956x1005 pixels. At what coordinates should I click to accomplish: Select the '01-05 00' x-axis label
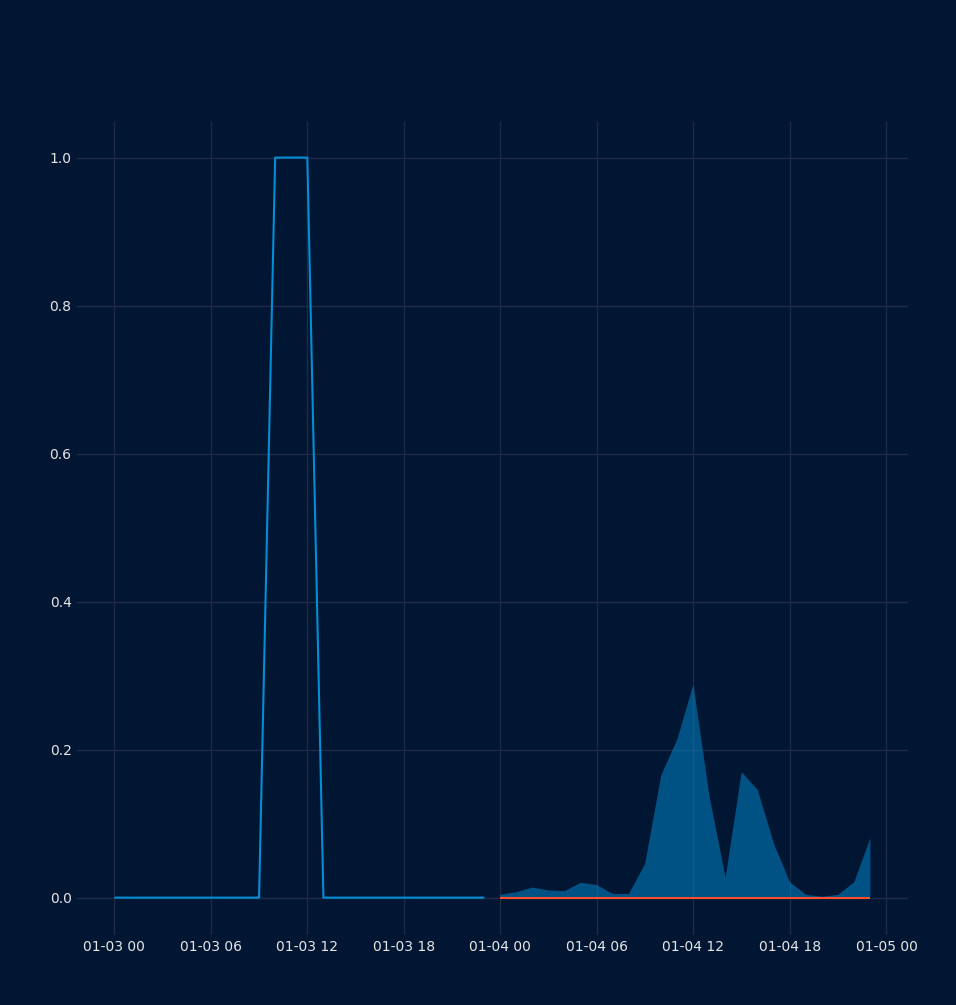(x=886, y=946)
